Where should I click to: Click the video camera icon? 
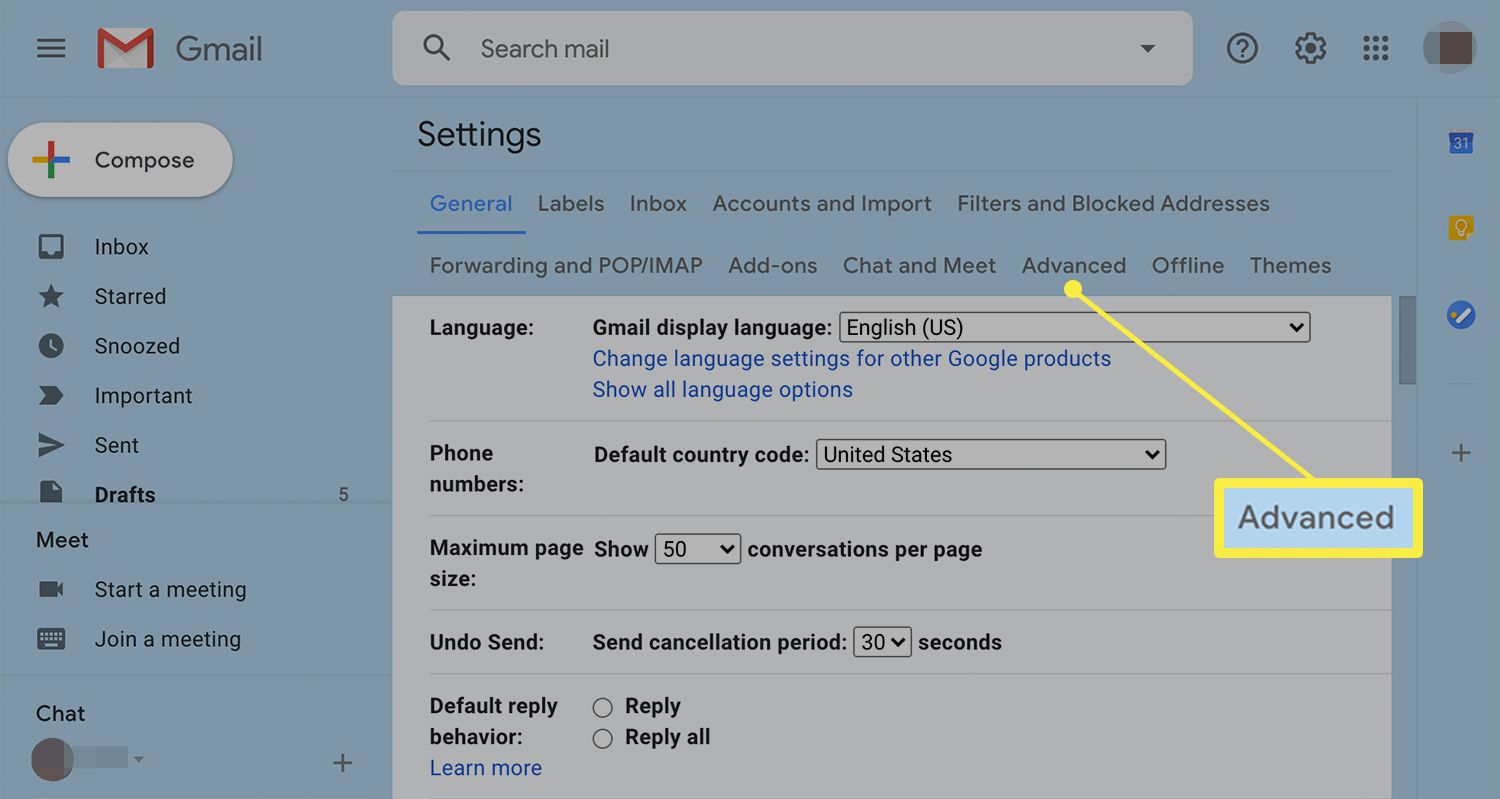tap(51, 589)
